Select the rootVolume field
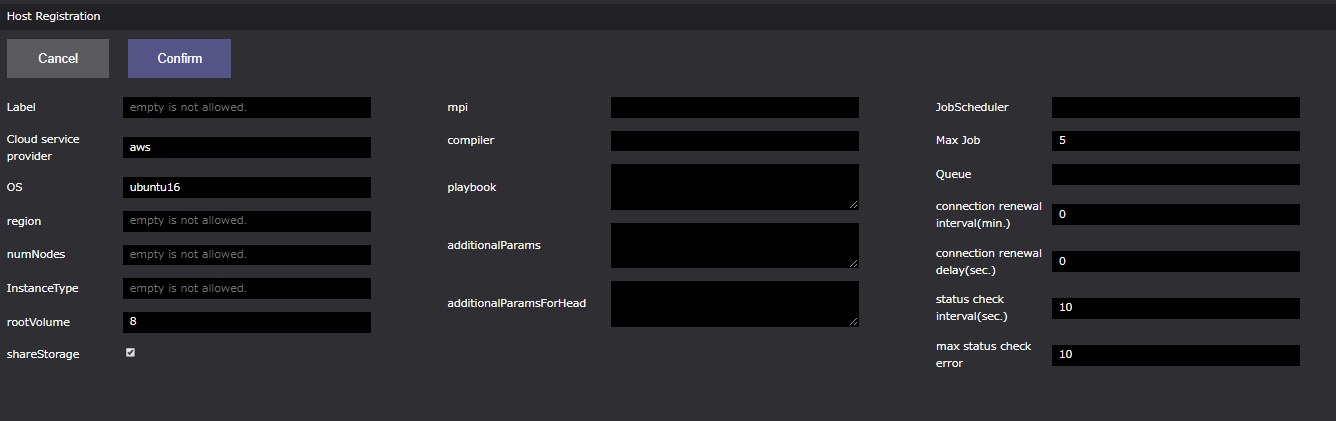Viewport: 1336px width, 421px height. click(246, 322)
